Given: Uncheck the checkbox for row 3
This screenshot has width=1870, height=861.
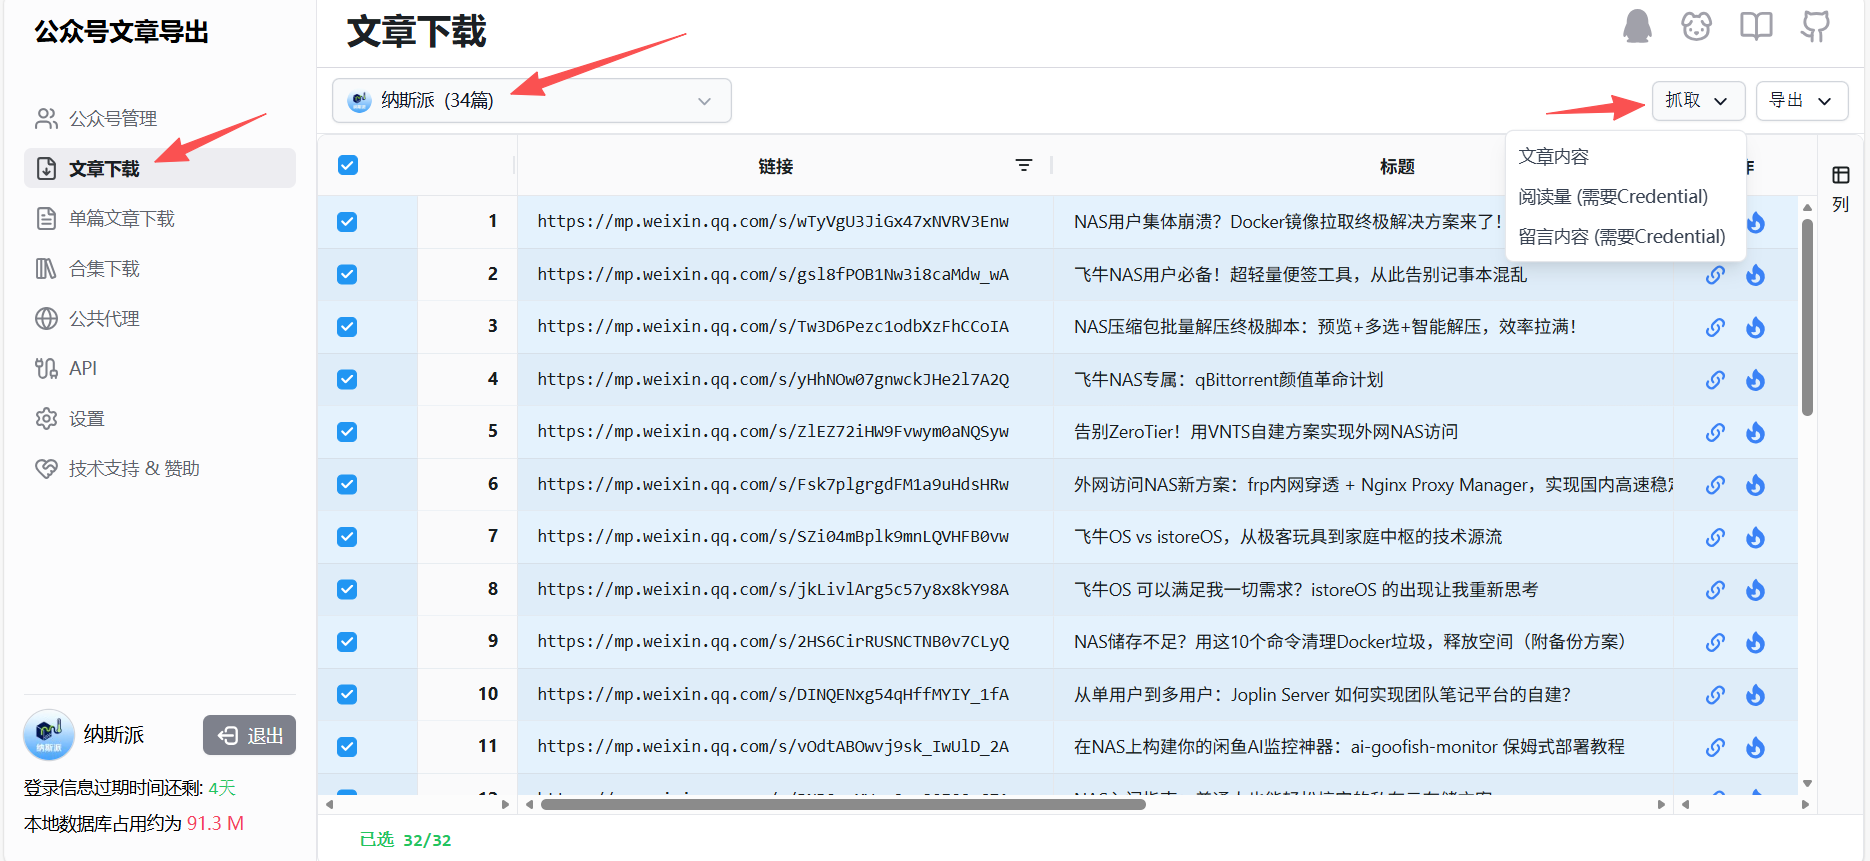Looking at the screenshot, I should tap(347, 327).
